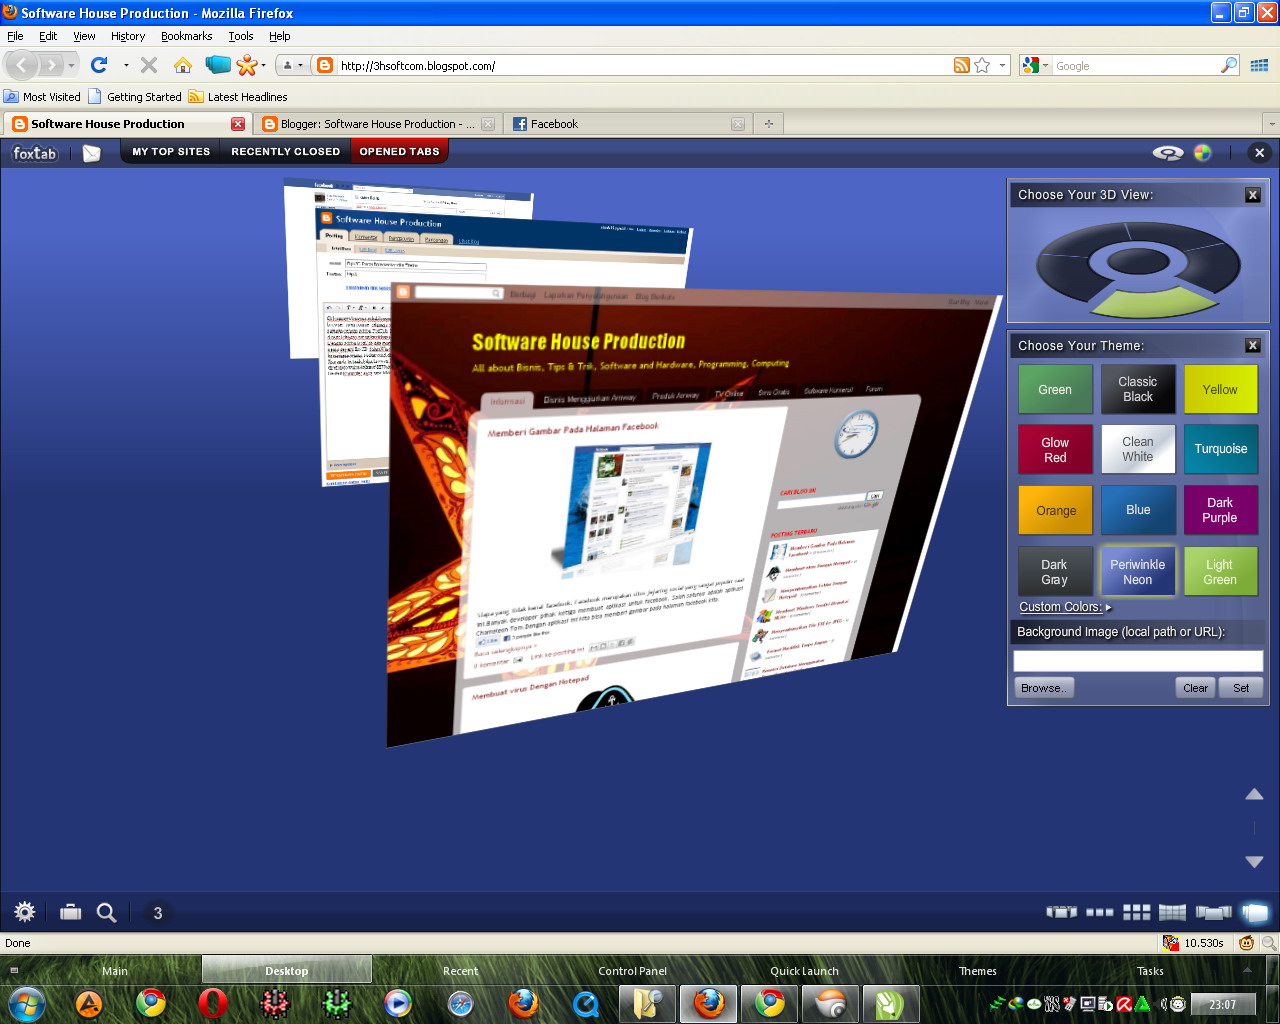This screenshot has height=1024, width=1280.
Task: Click the FoxTab briefcase toolbox icon
Action: (70, 912)
